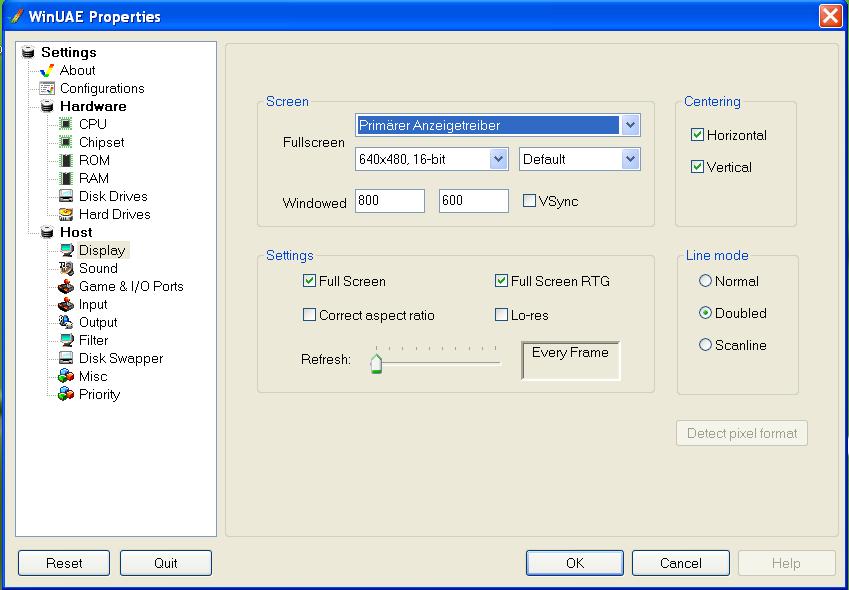This screenshot has height=590, width=849.
Task: Click the Filter monitor icon
Action: point(67,340)
